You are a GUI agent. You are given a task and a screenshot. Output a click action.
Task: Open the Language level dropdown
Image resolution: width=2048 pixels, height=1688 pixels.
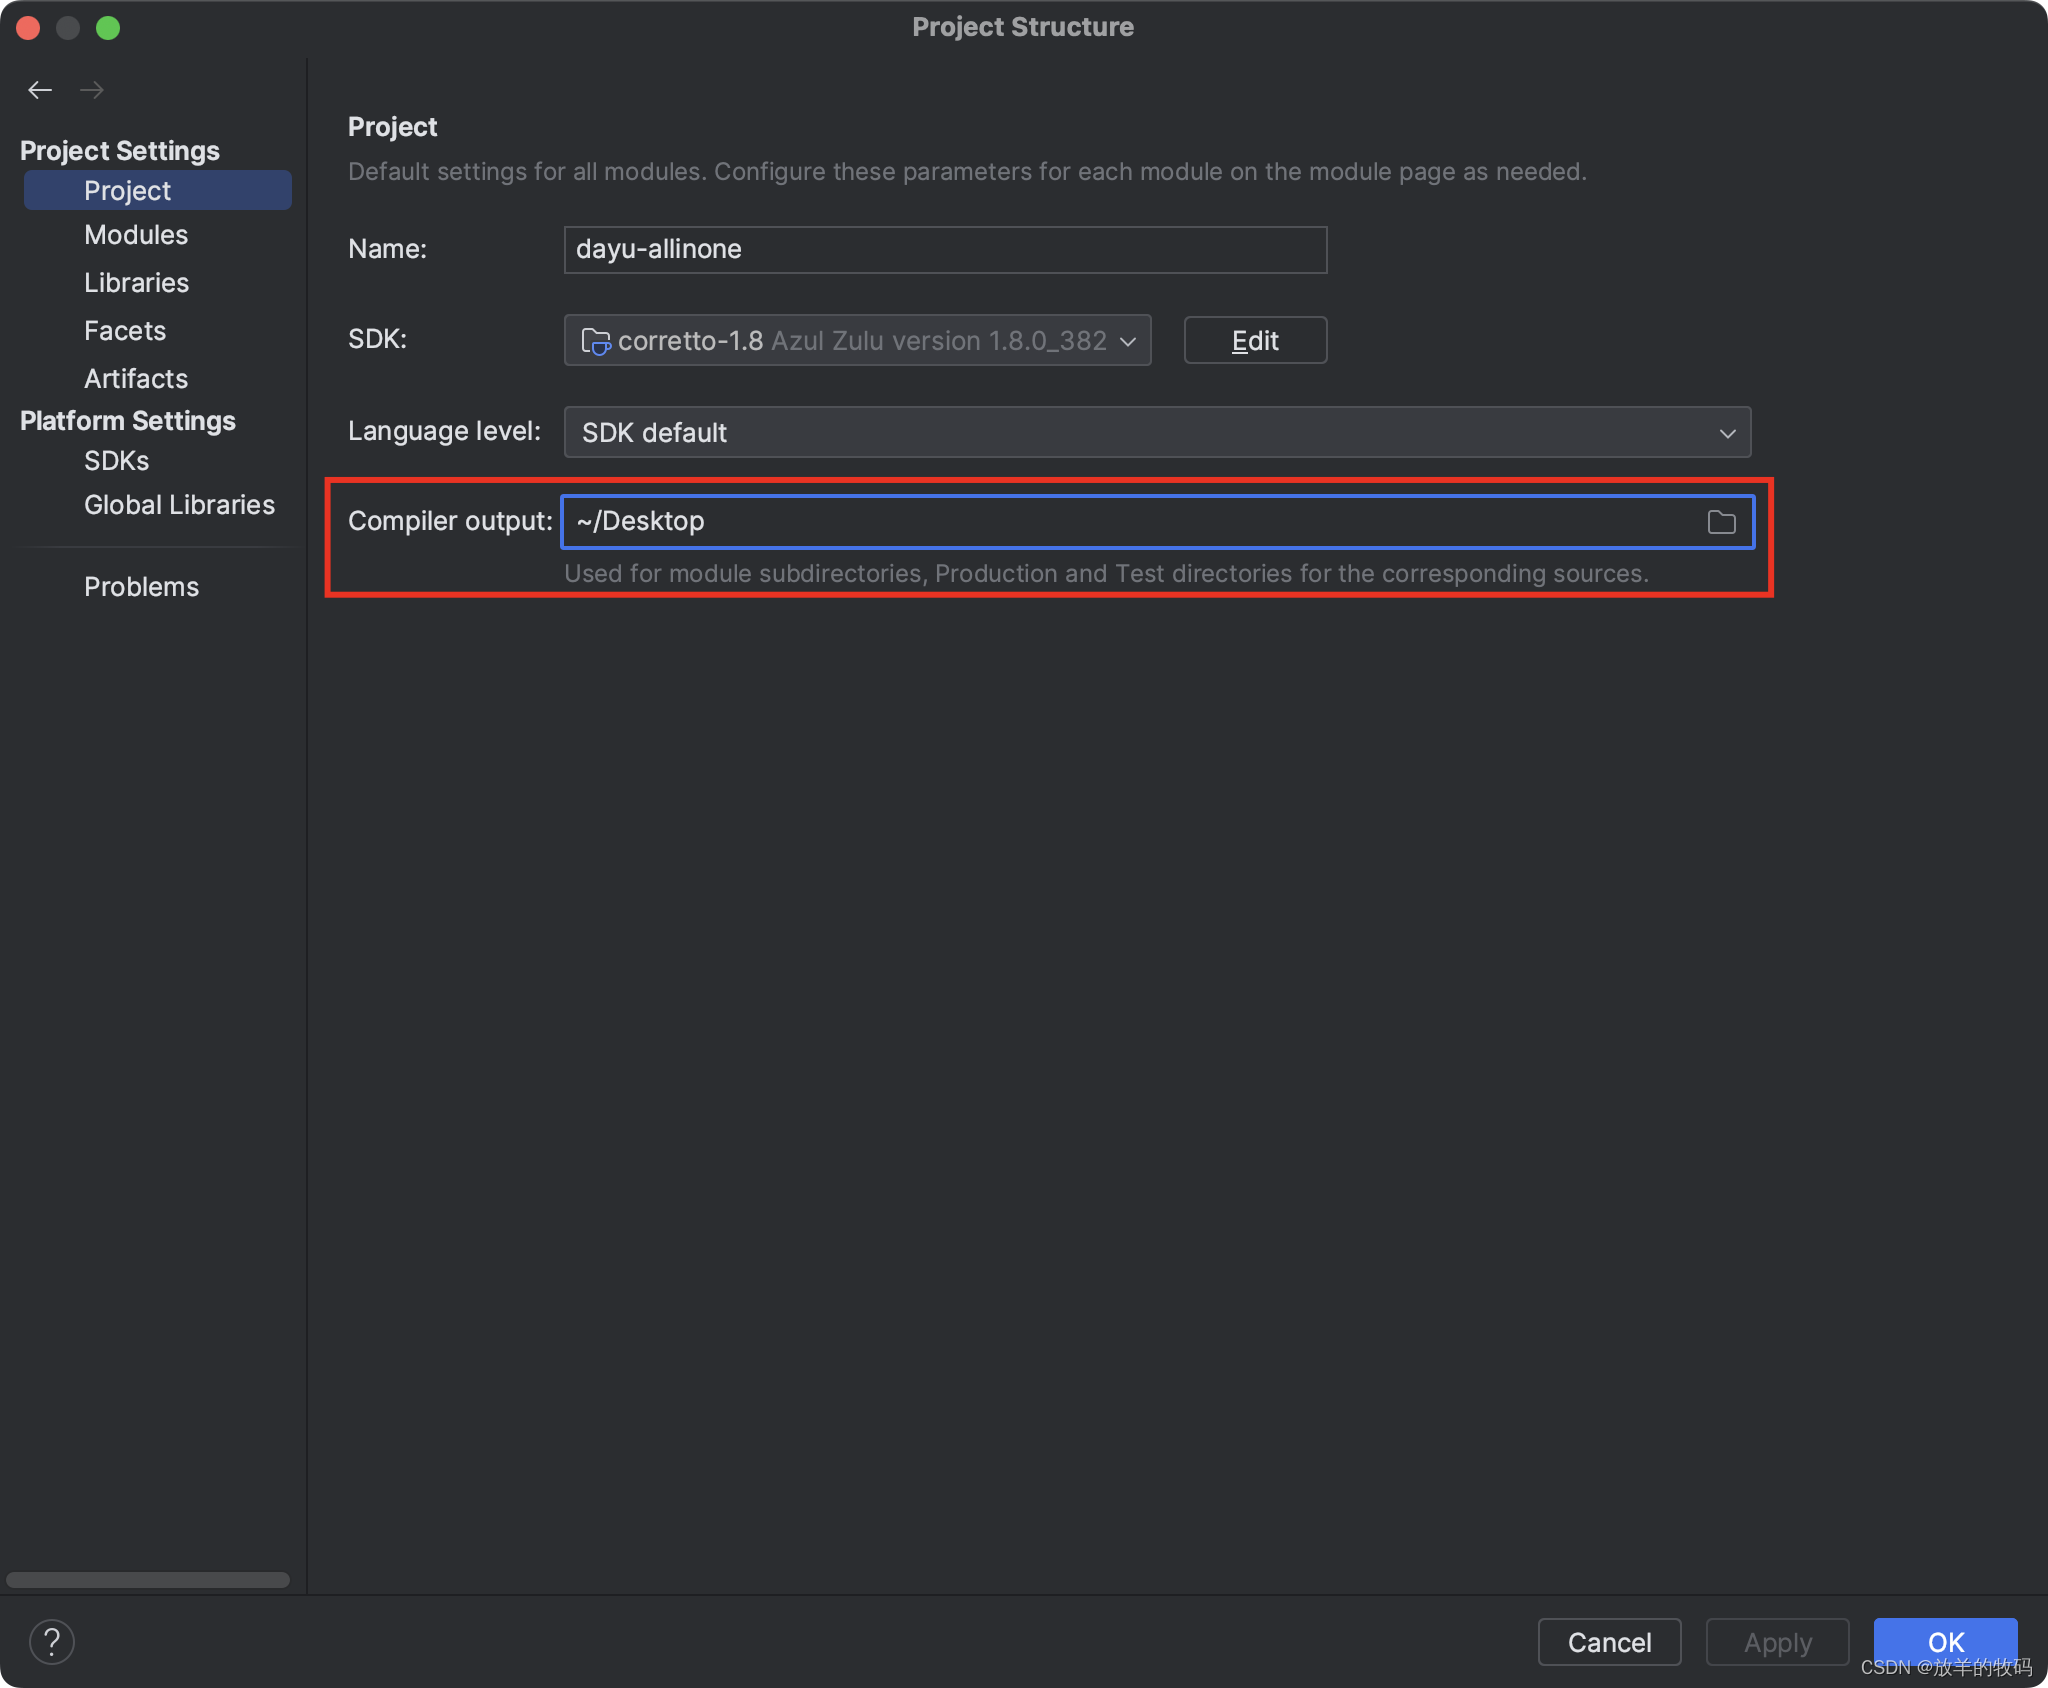[x=1156, y=432]
